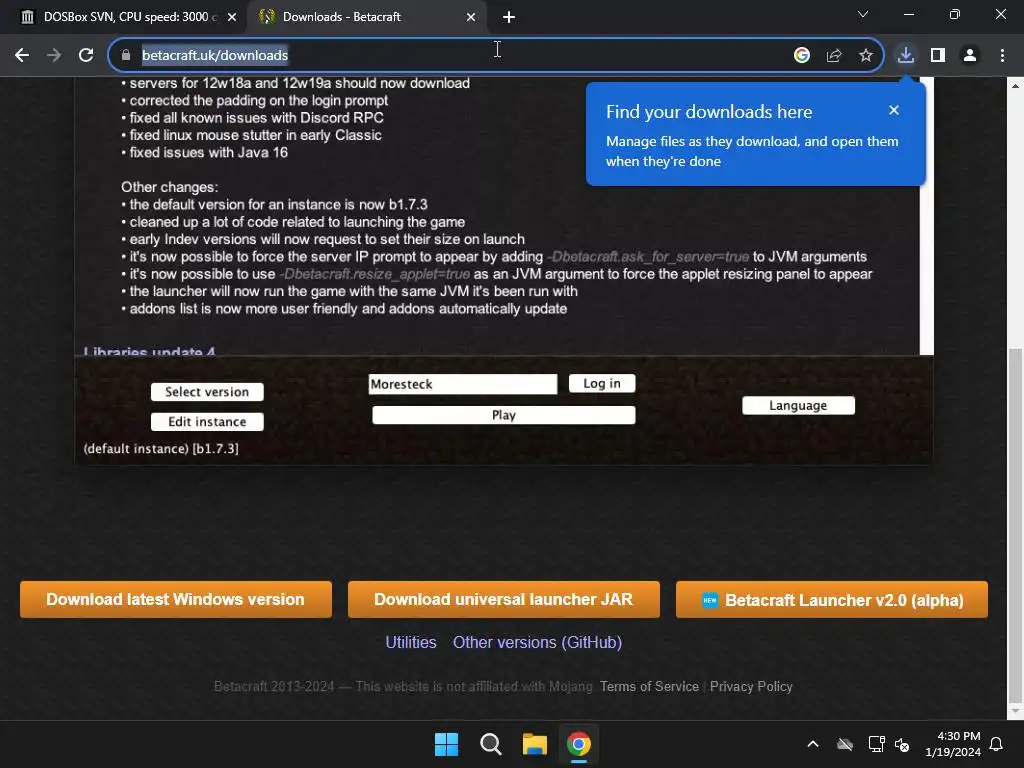Open Chrome downloads tray icon
1024x768 pixels.
905,56
